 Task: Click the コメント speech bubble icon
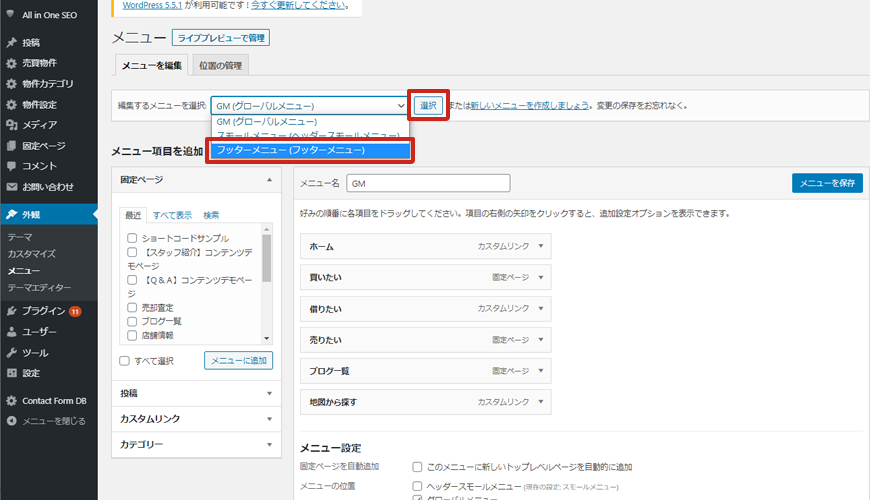(x=11, y=166)
